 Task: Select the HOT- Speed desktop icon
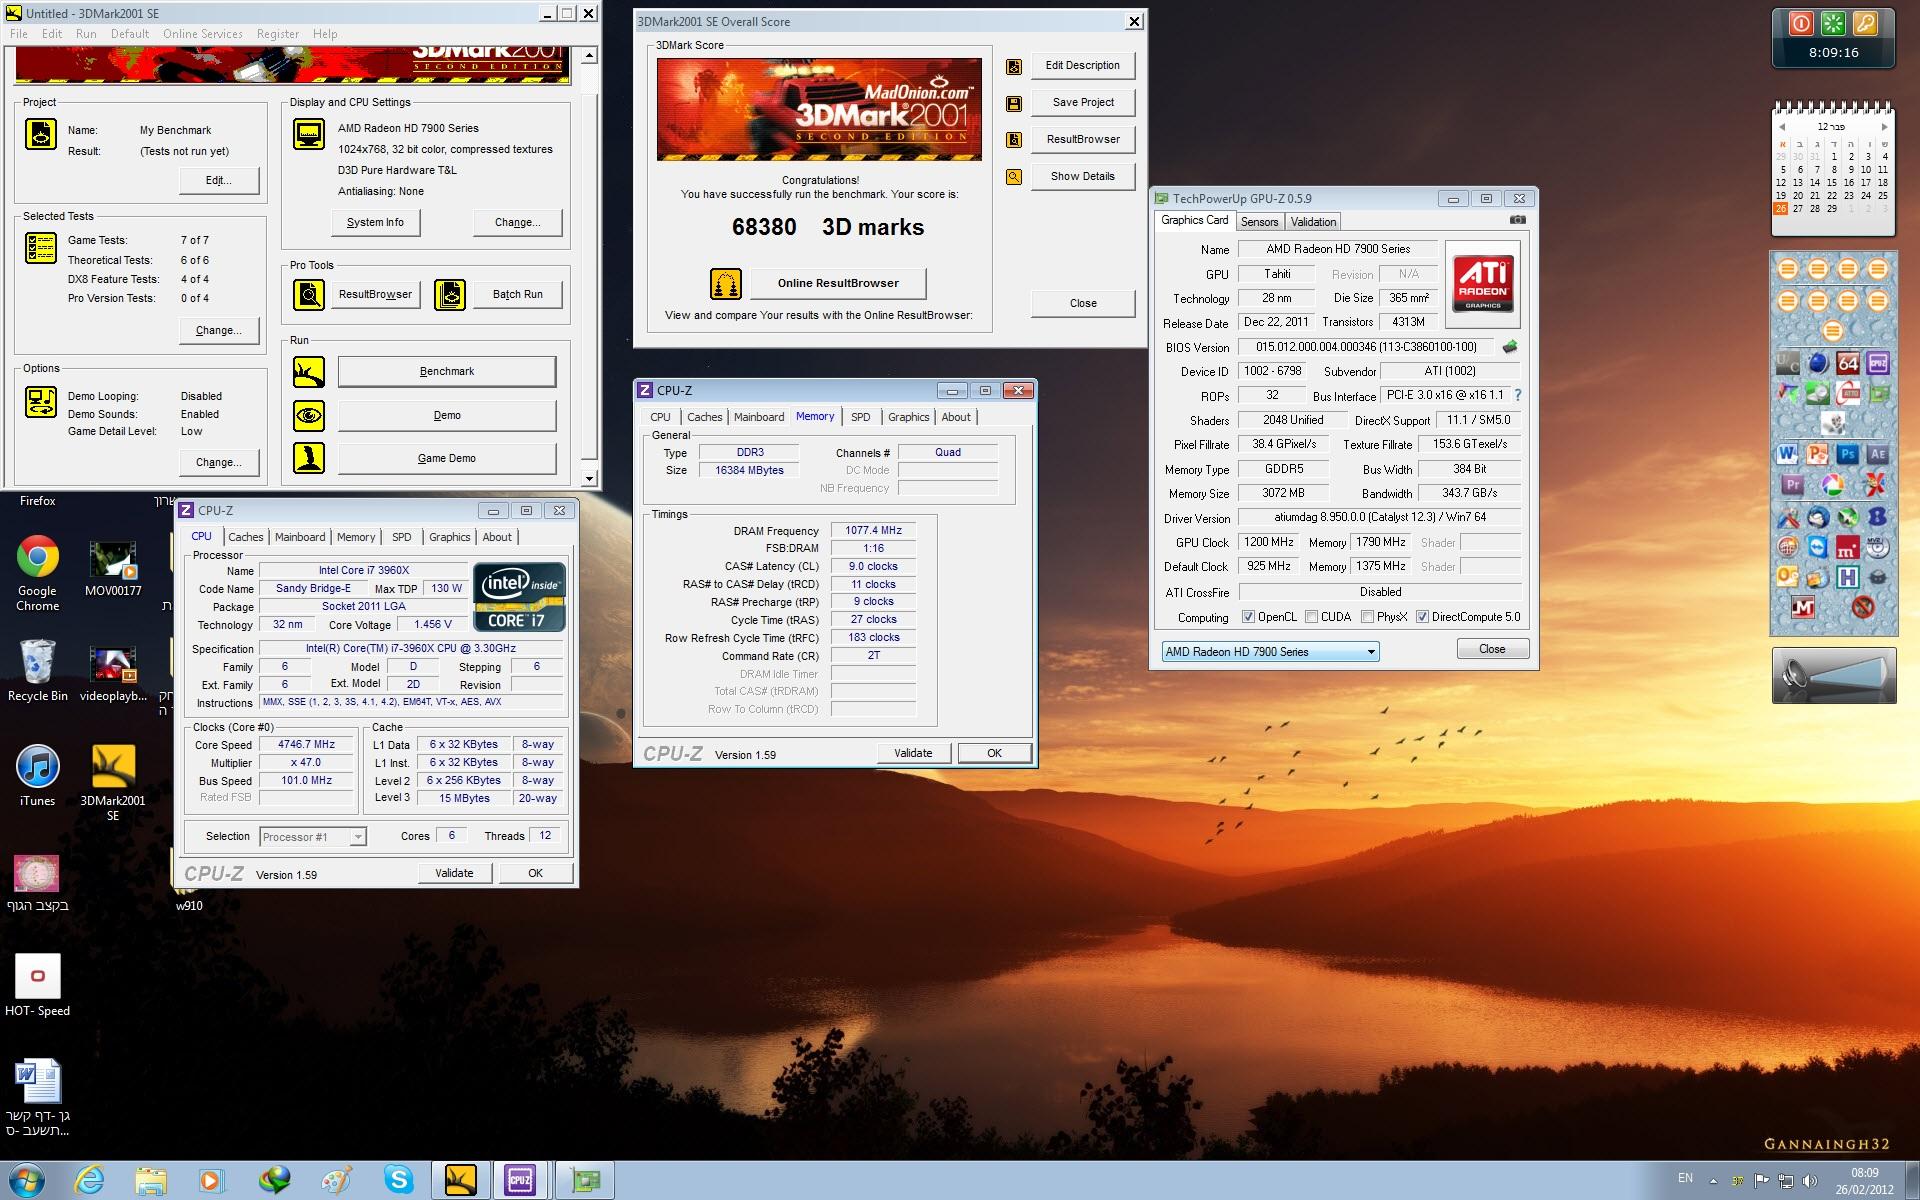(x=37, y=985)
